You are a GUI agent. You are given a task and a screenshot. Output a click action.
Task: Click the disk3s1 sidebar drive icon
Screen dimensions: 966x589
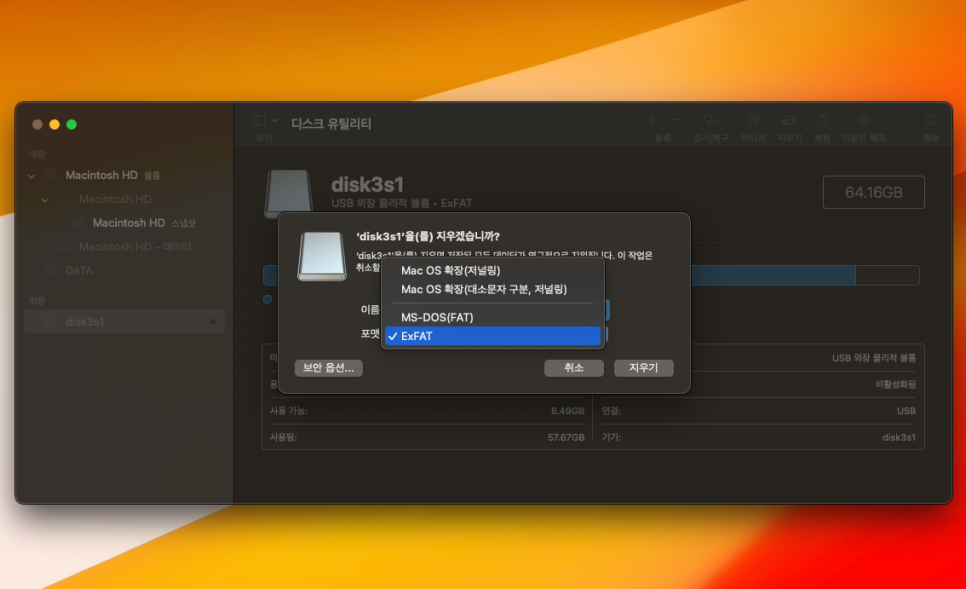(x=51, y=322)
